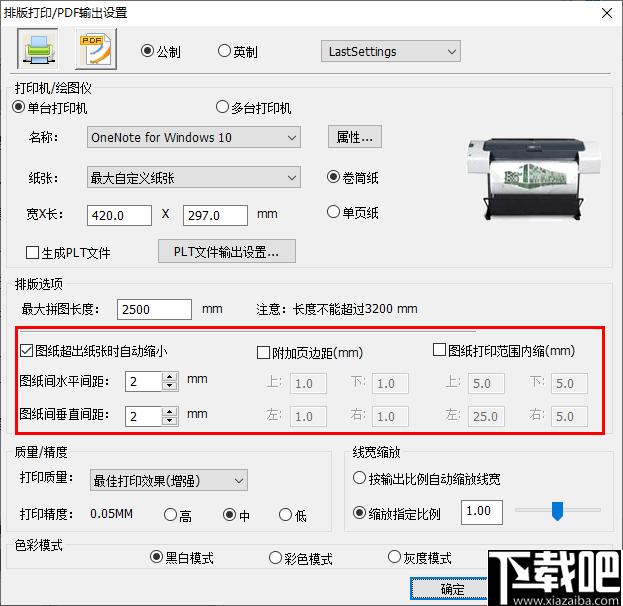
Task: Enable the 附加页边距 checkbox
Action: click(x=264, y=352)
